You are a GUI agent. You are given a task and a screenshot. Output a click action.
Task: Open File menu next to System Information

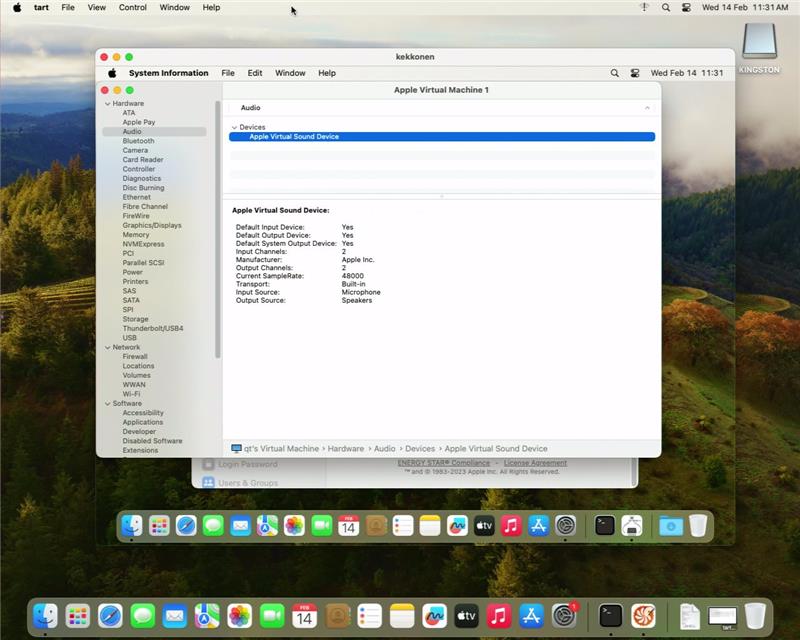click(x=228, y=73)
